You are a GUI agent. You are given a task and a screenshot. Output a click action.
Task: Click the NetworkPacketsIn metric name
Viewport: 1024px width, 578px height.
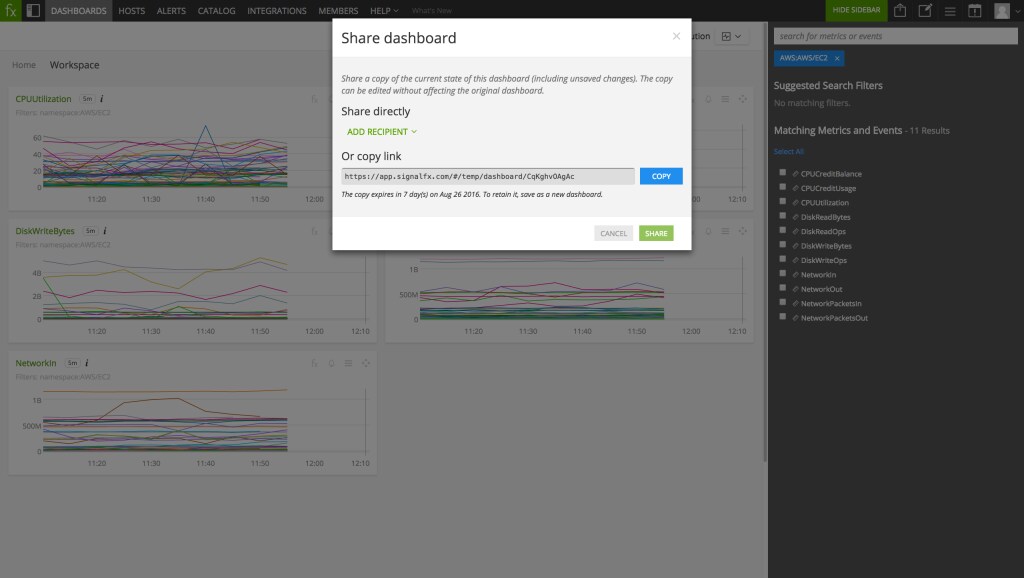coord(831,304)
